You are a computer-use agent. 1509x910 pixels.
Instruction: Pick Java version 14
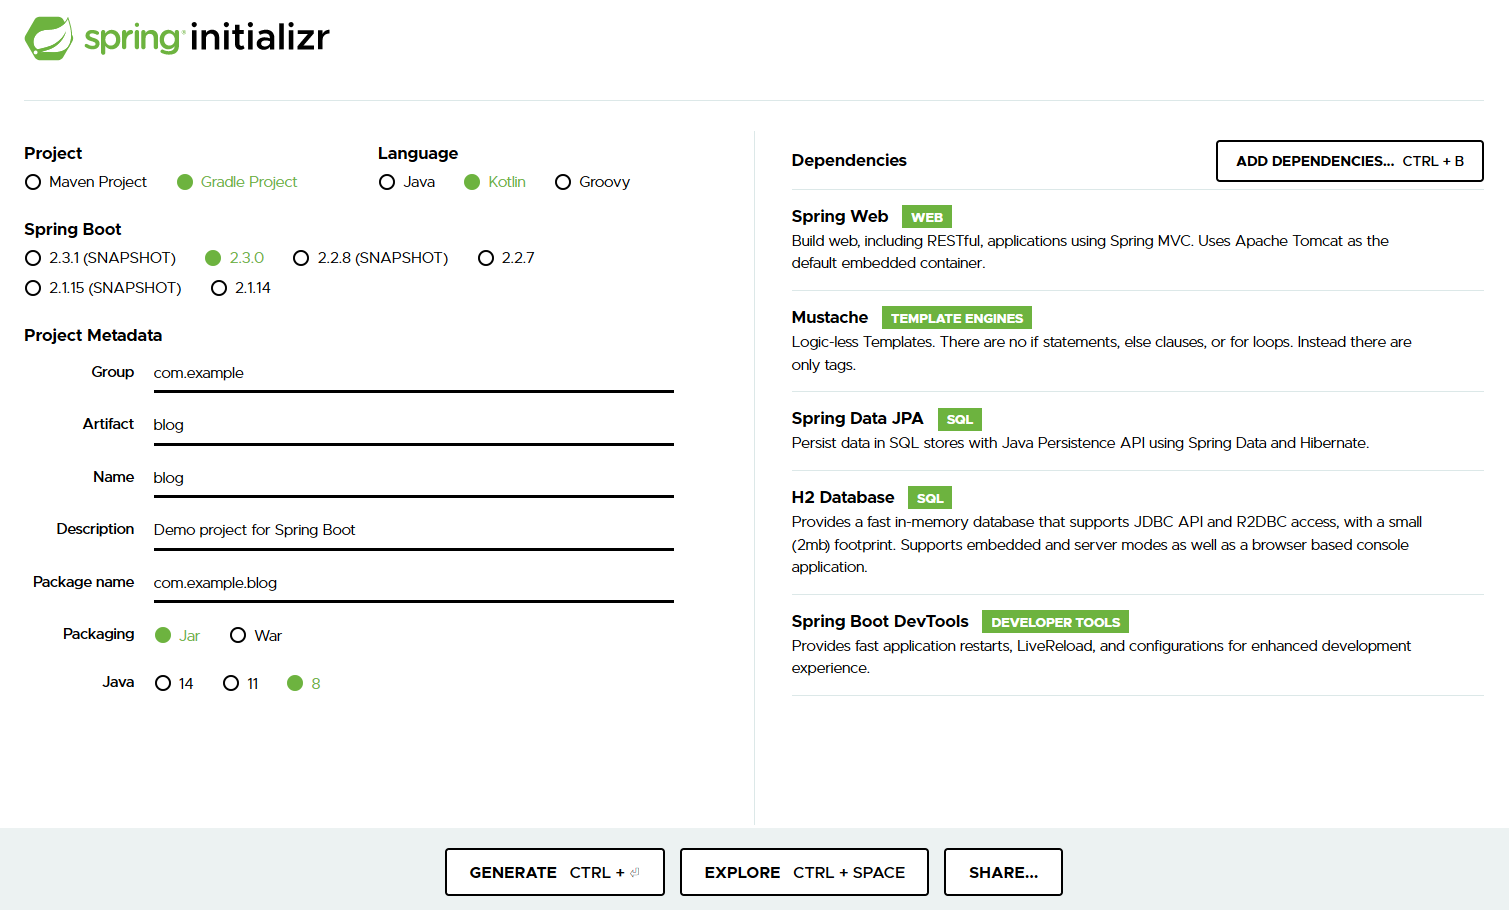pyautogui.click(x=174, y=684)
